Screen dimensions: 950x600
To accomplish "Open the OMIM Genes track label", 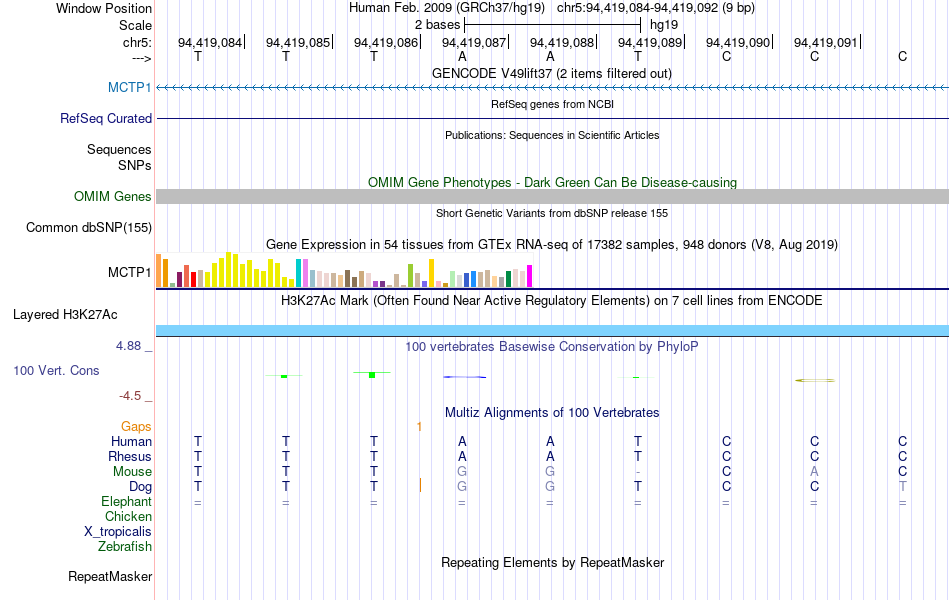I will coord(113,196).
